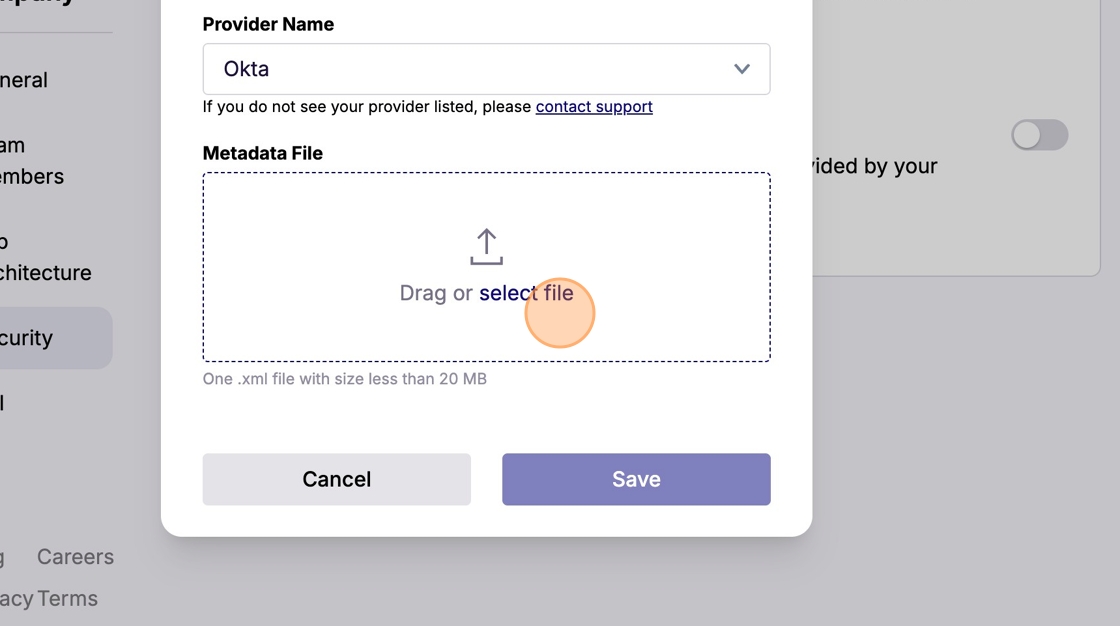Open the Terms footer link
Viewport: 1120px width, 626px height.
tap(68, 599)
